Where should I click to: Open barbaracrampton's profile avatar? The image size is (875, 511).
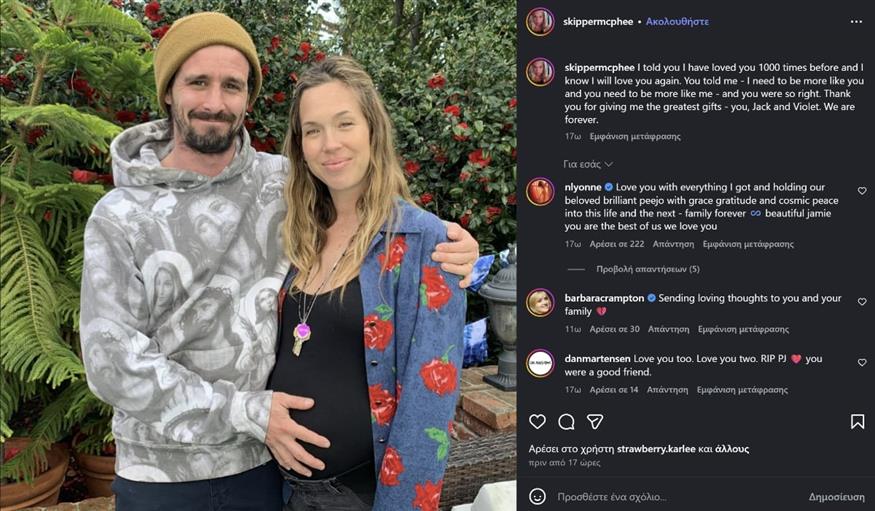click(540, 302)
